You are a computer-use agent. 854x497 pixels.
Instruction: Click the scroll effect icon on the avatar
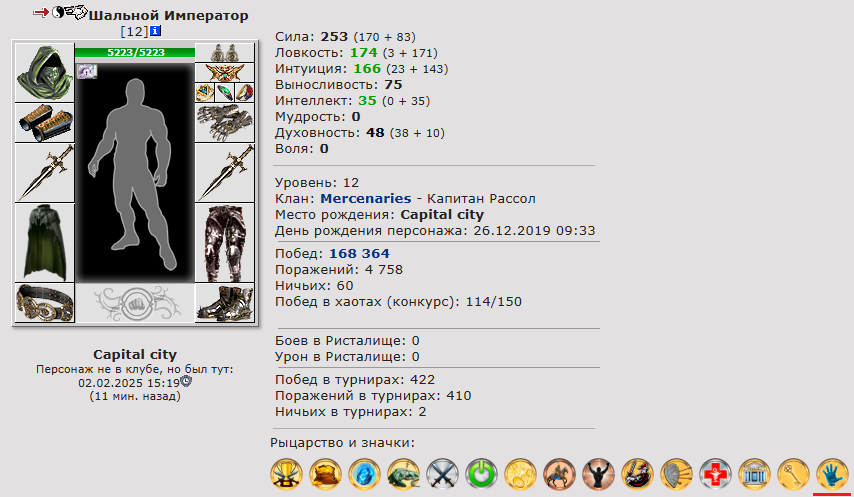point(87,71)
